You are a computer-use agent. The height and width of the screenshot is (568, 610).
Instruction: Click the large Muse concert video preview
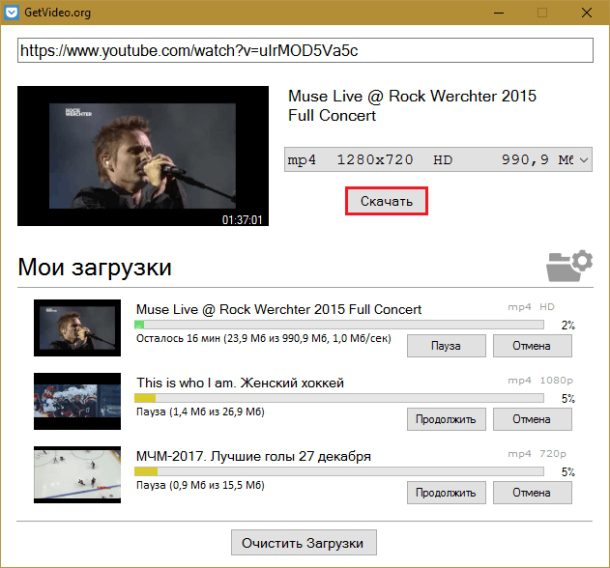tap(143, 156)
